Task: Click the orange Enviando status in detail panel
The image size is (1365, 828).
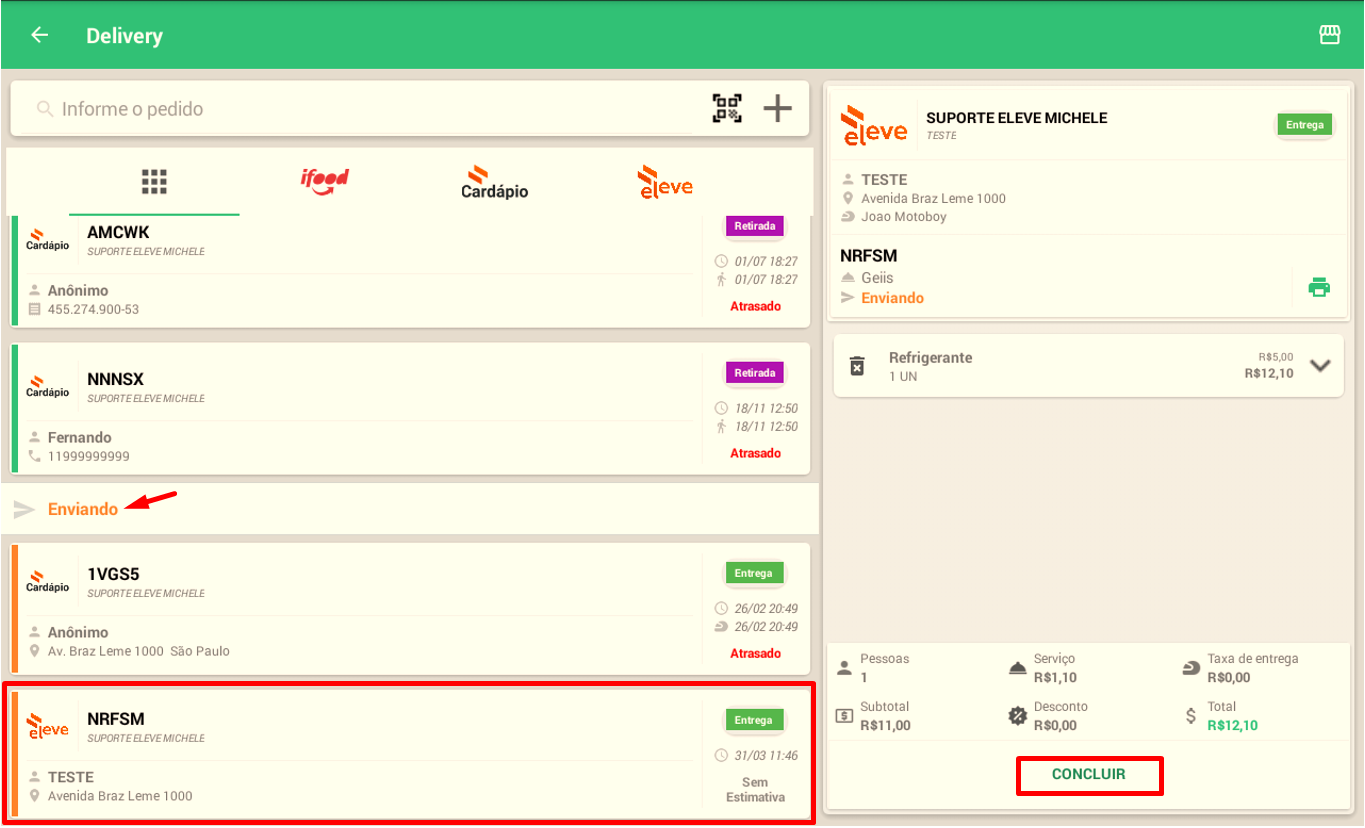Action: (893, 298)
